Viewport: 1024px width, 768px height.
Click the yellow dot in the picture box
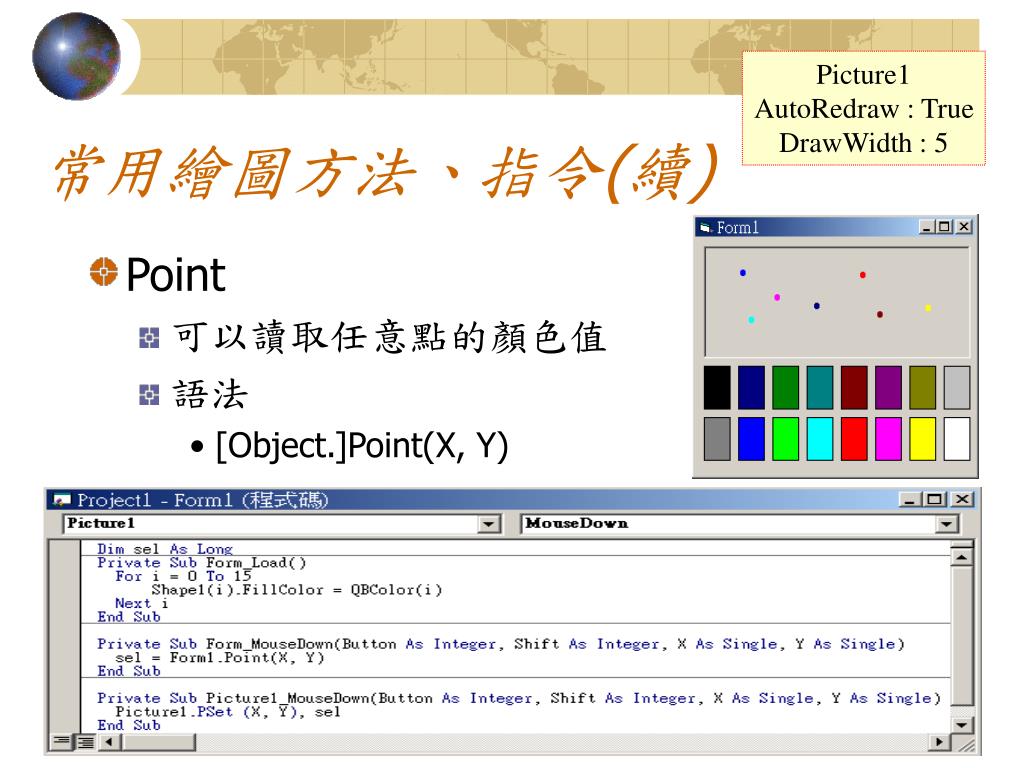coord(927,308)
